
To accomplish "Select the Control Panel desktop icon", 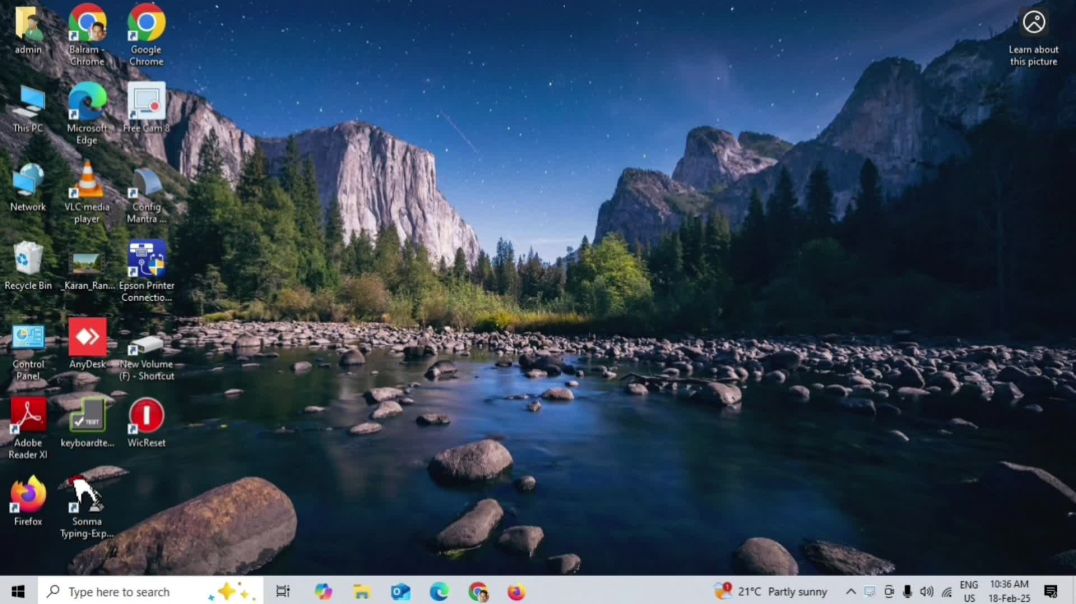I will point(28,349).
